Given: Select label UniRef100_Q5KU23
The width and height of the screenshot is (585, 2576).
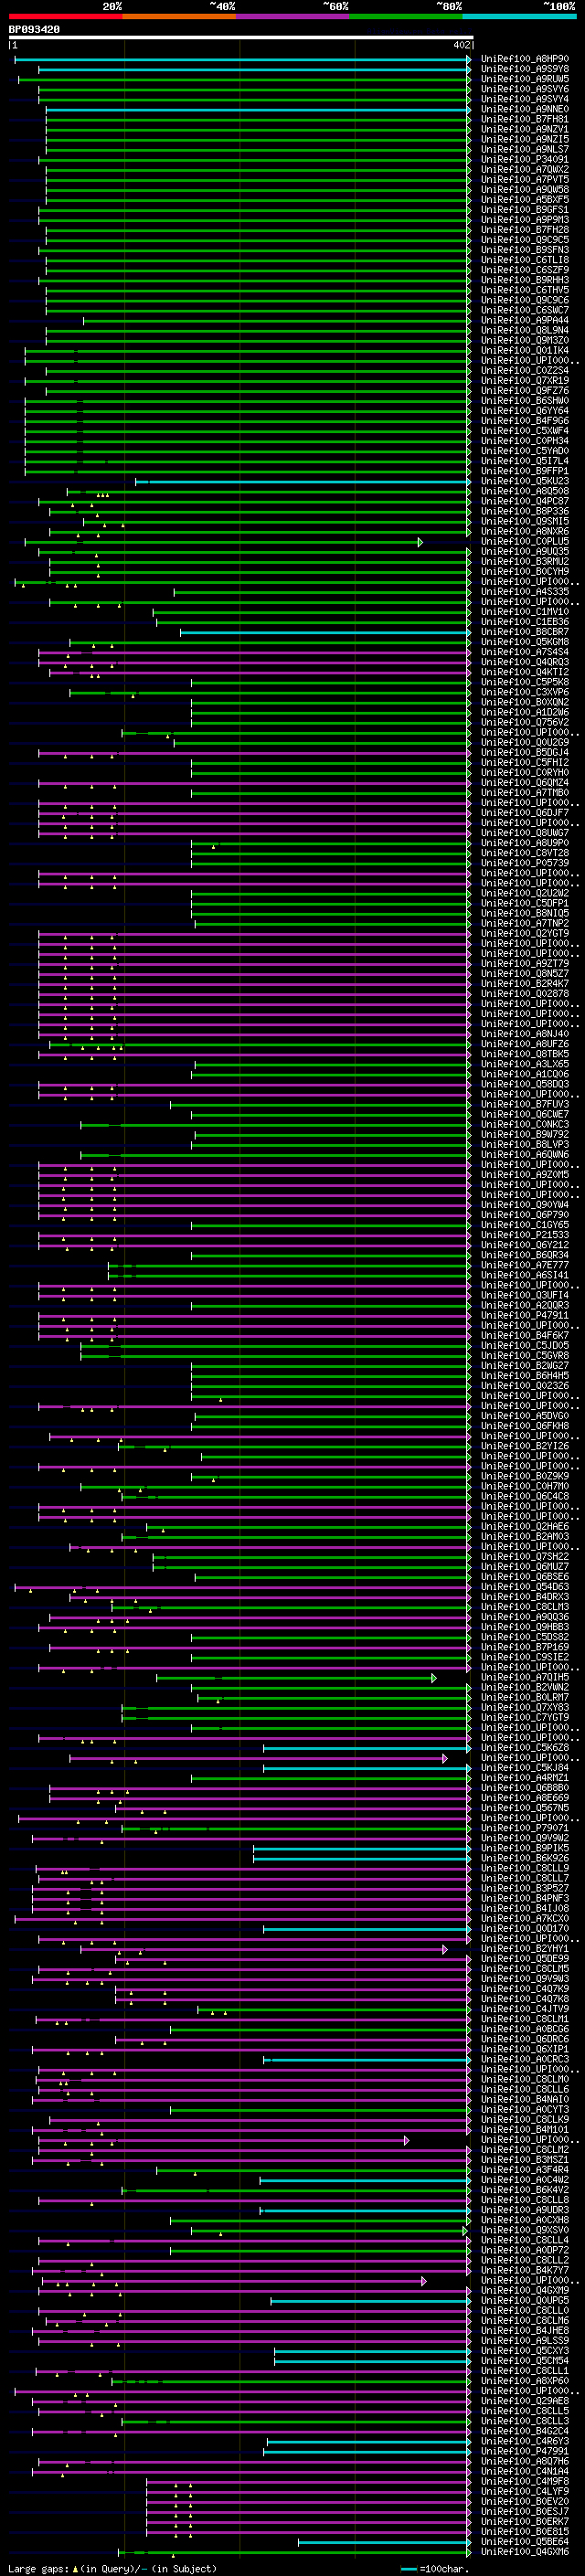Looking at the screenshot, I should pos(524,481).
